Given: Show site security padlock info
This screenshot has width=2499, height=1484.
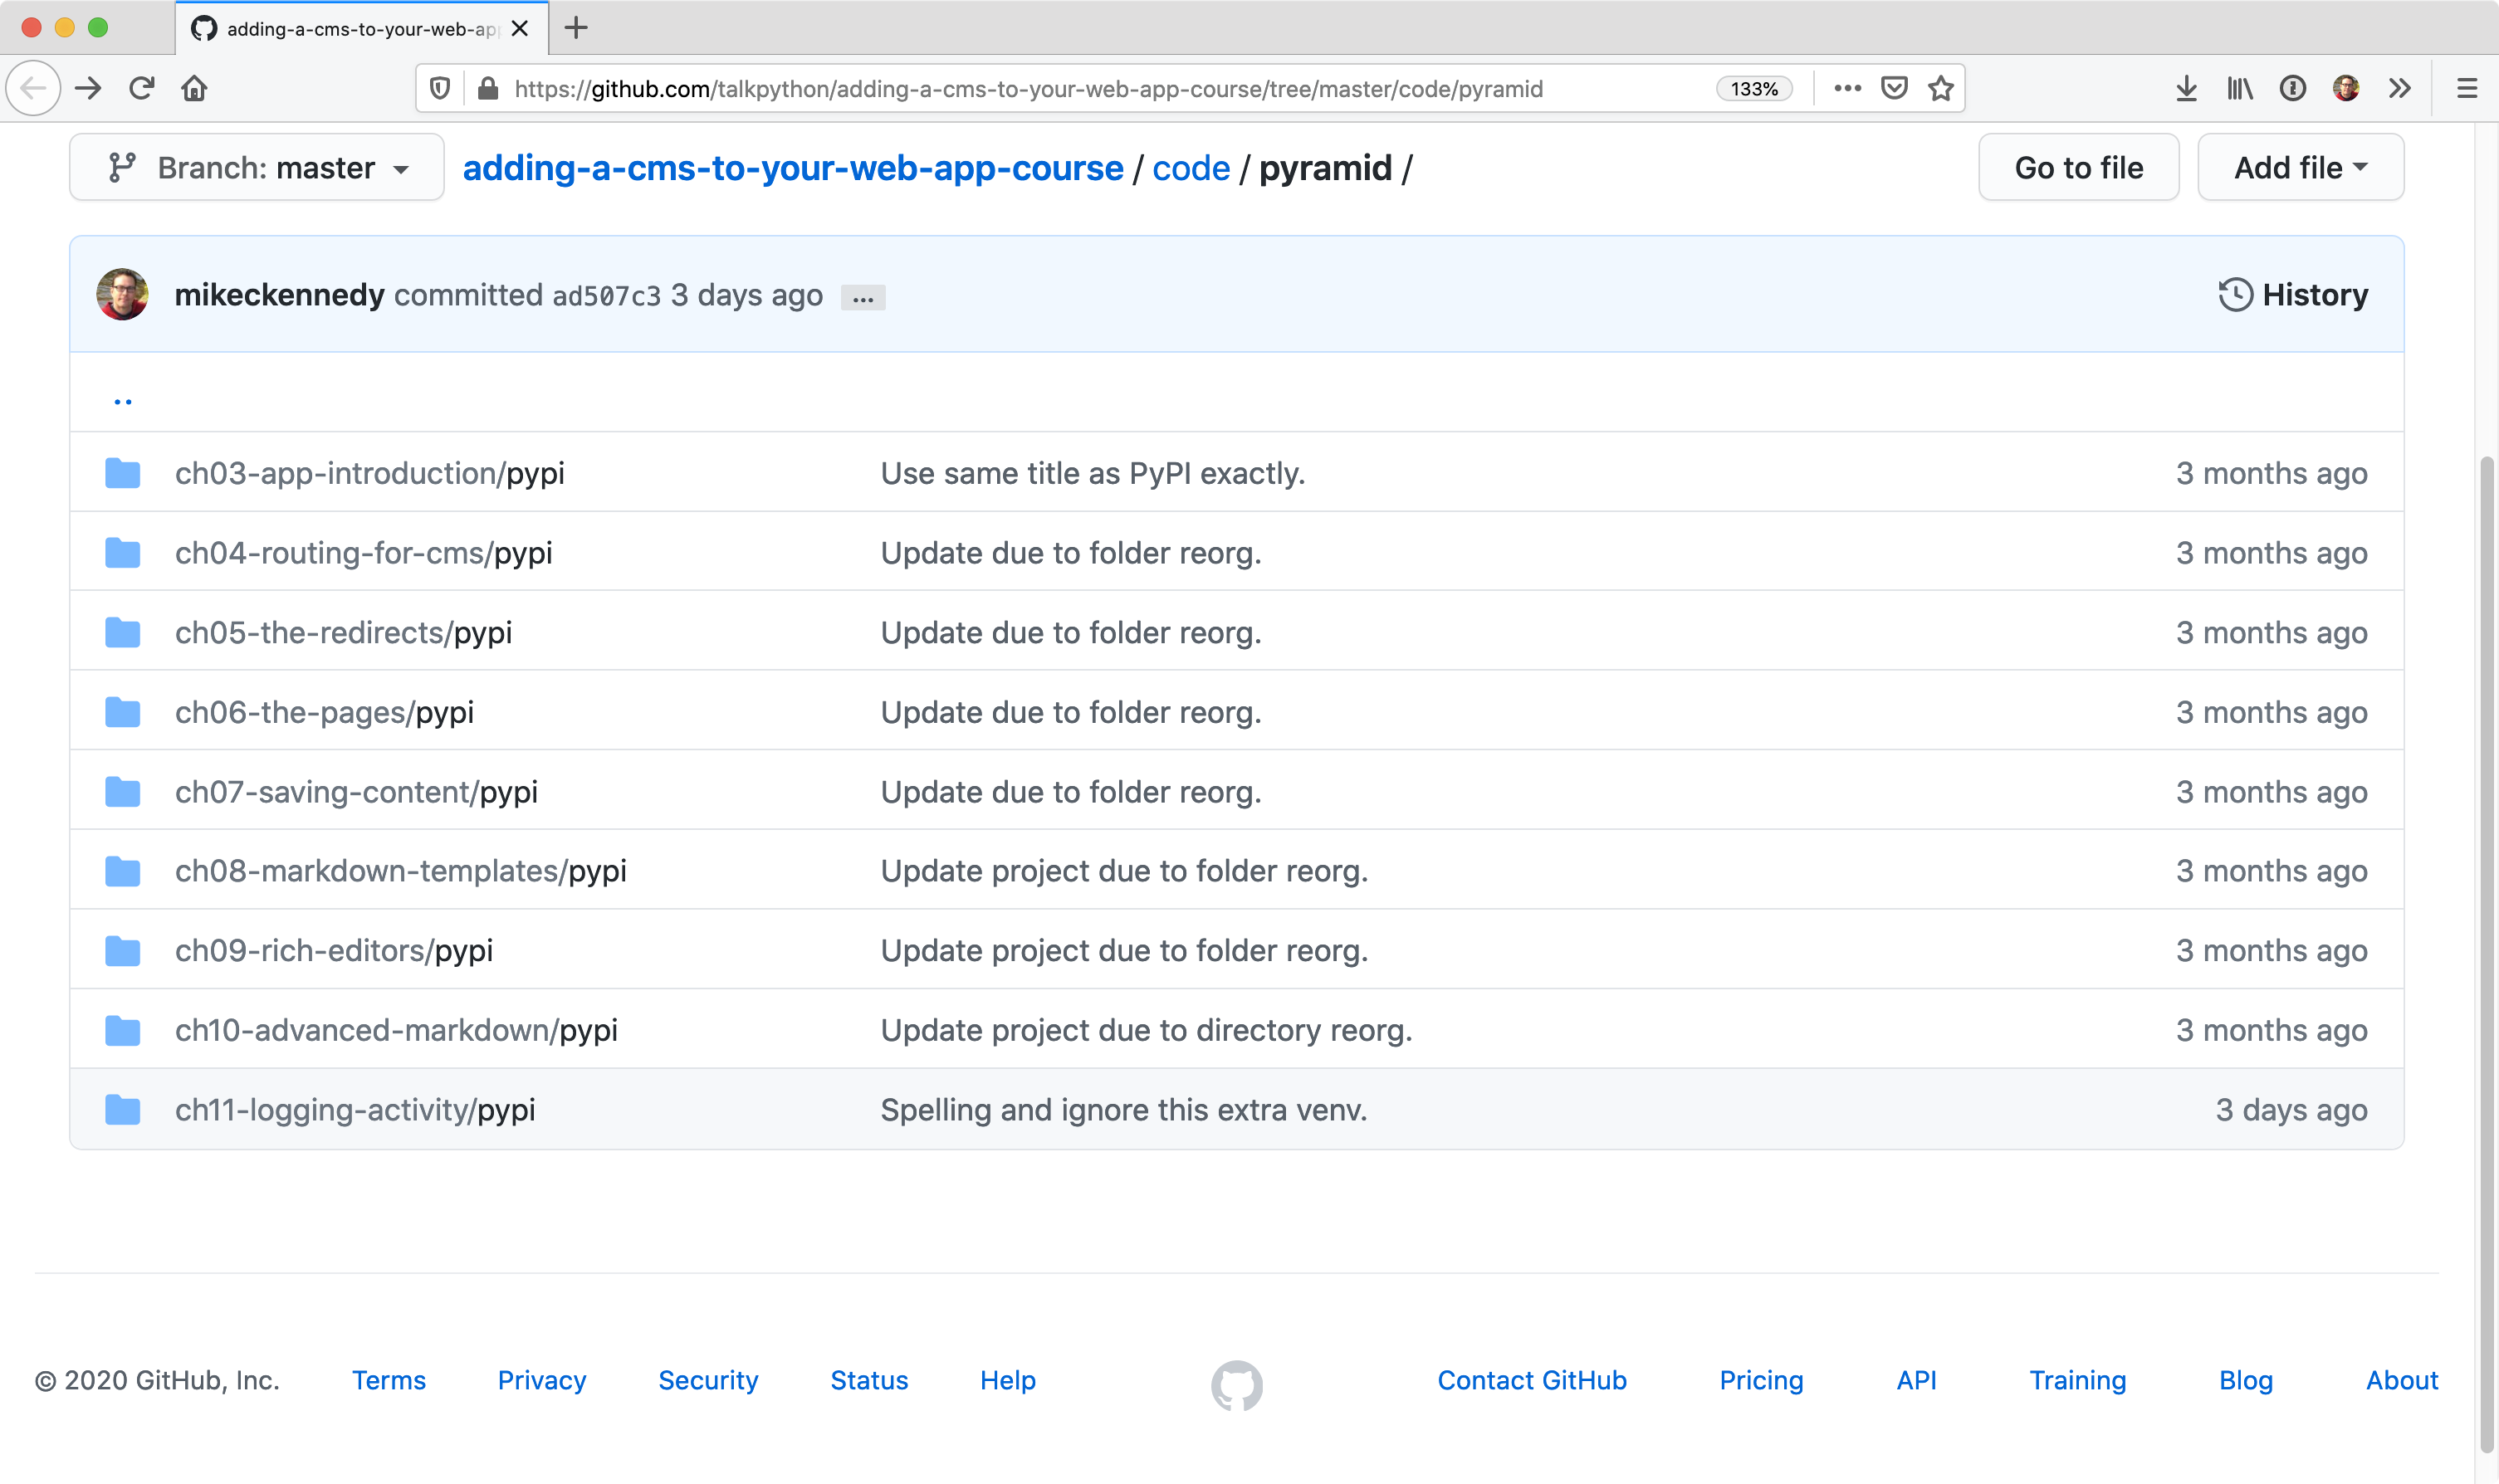Looking at the screenshot, I should pos(488,88).
